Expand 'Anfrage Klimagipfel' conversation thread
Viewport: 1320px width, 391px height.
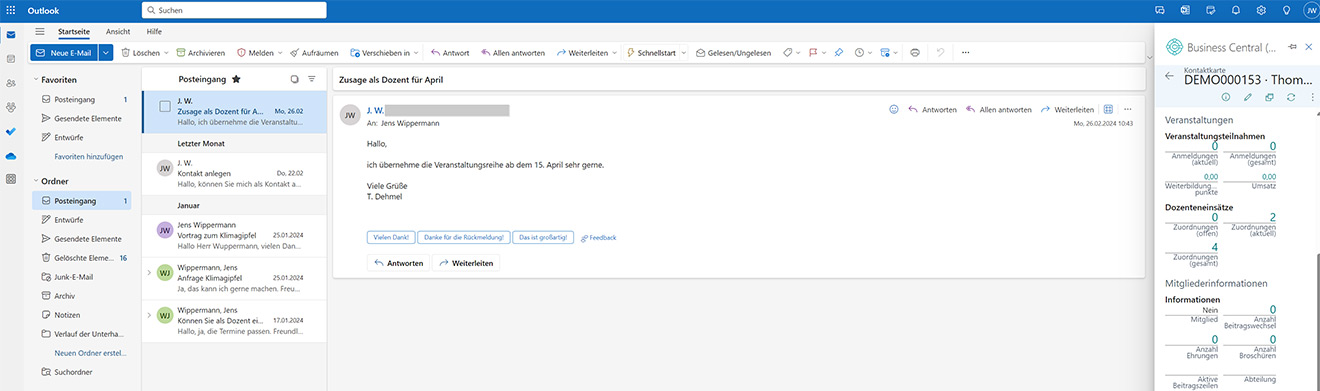pyautogui.click(x=150, y=272)
